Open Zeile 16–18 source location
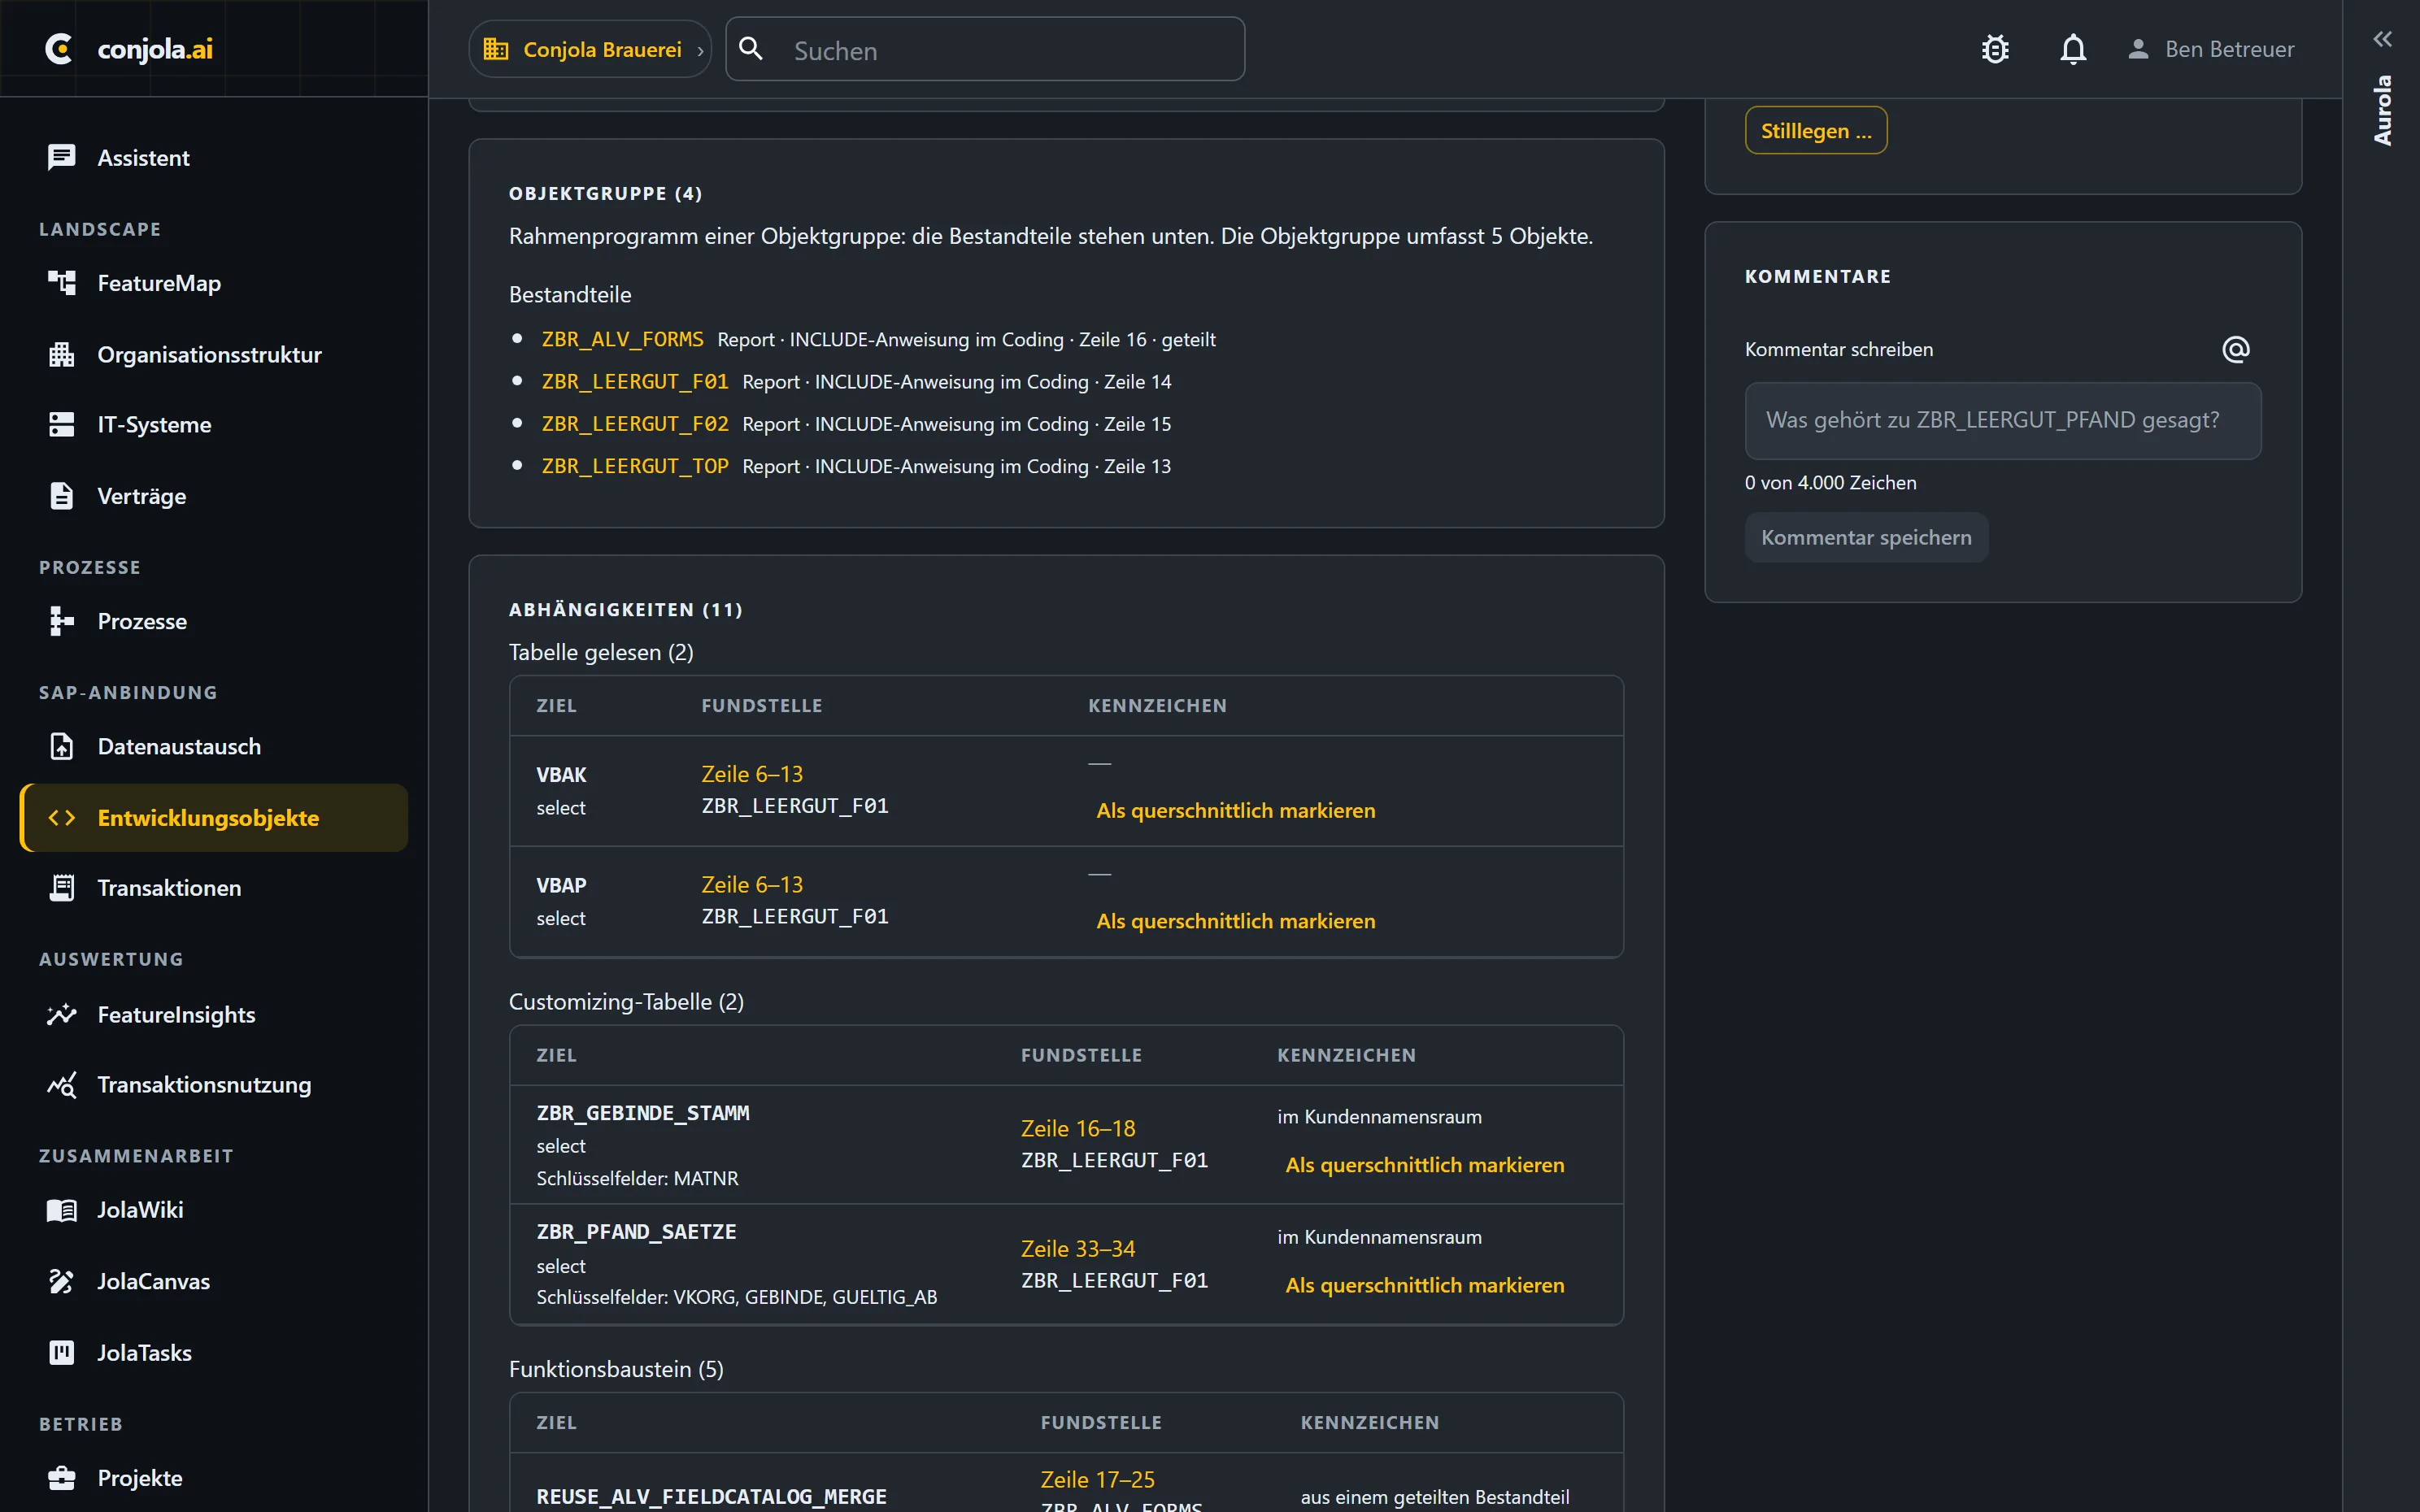 tap(1078, 1128)
